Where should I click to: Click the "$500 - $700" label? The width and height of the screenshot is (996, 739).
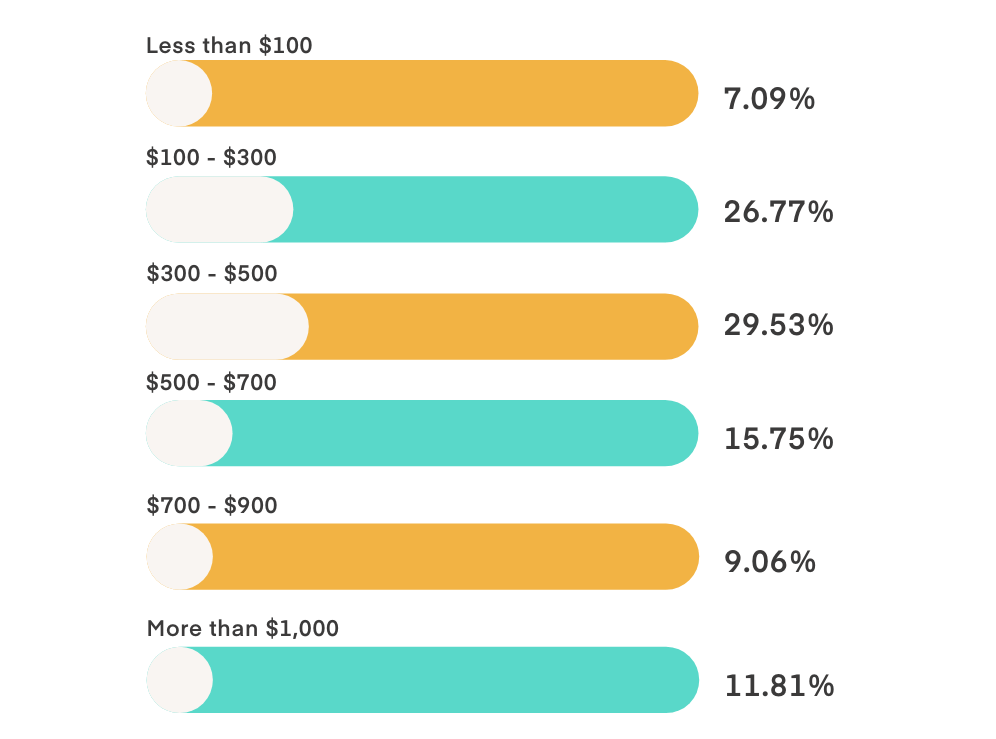pyautogui.click(x=211, y=382)
